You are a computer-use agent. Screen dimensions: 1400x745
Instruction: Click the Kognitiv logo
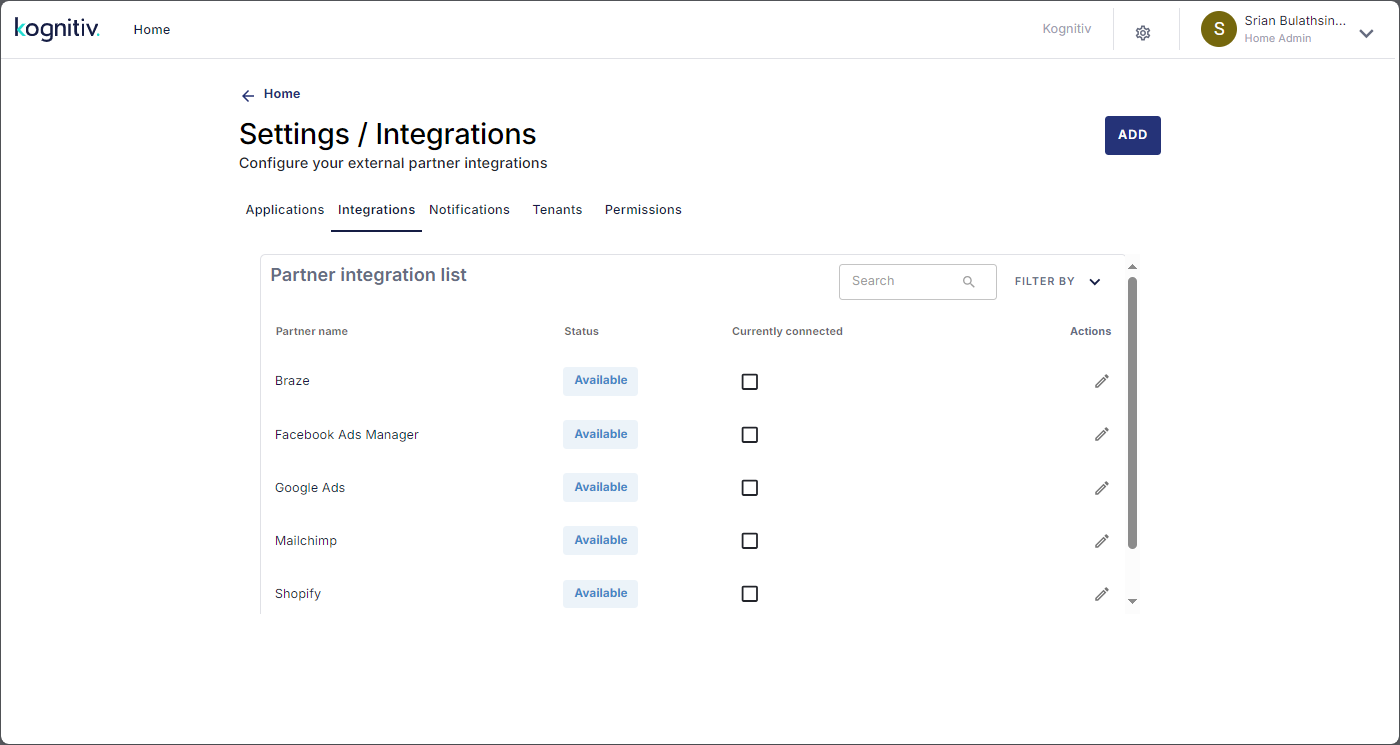[x=57, y=29]
